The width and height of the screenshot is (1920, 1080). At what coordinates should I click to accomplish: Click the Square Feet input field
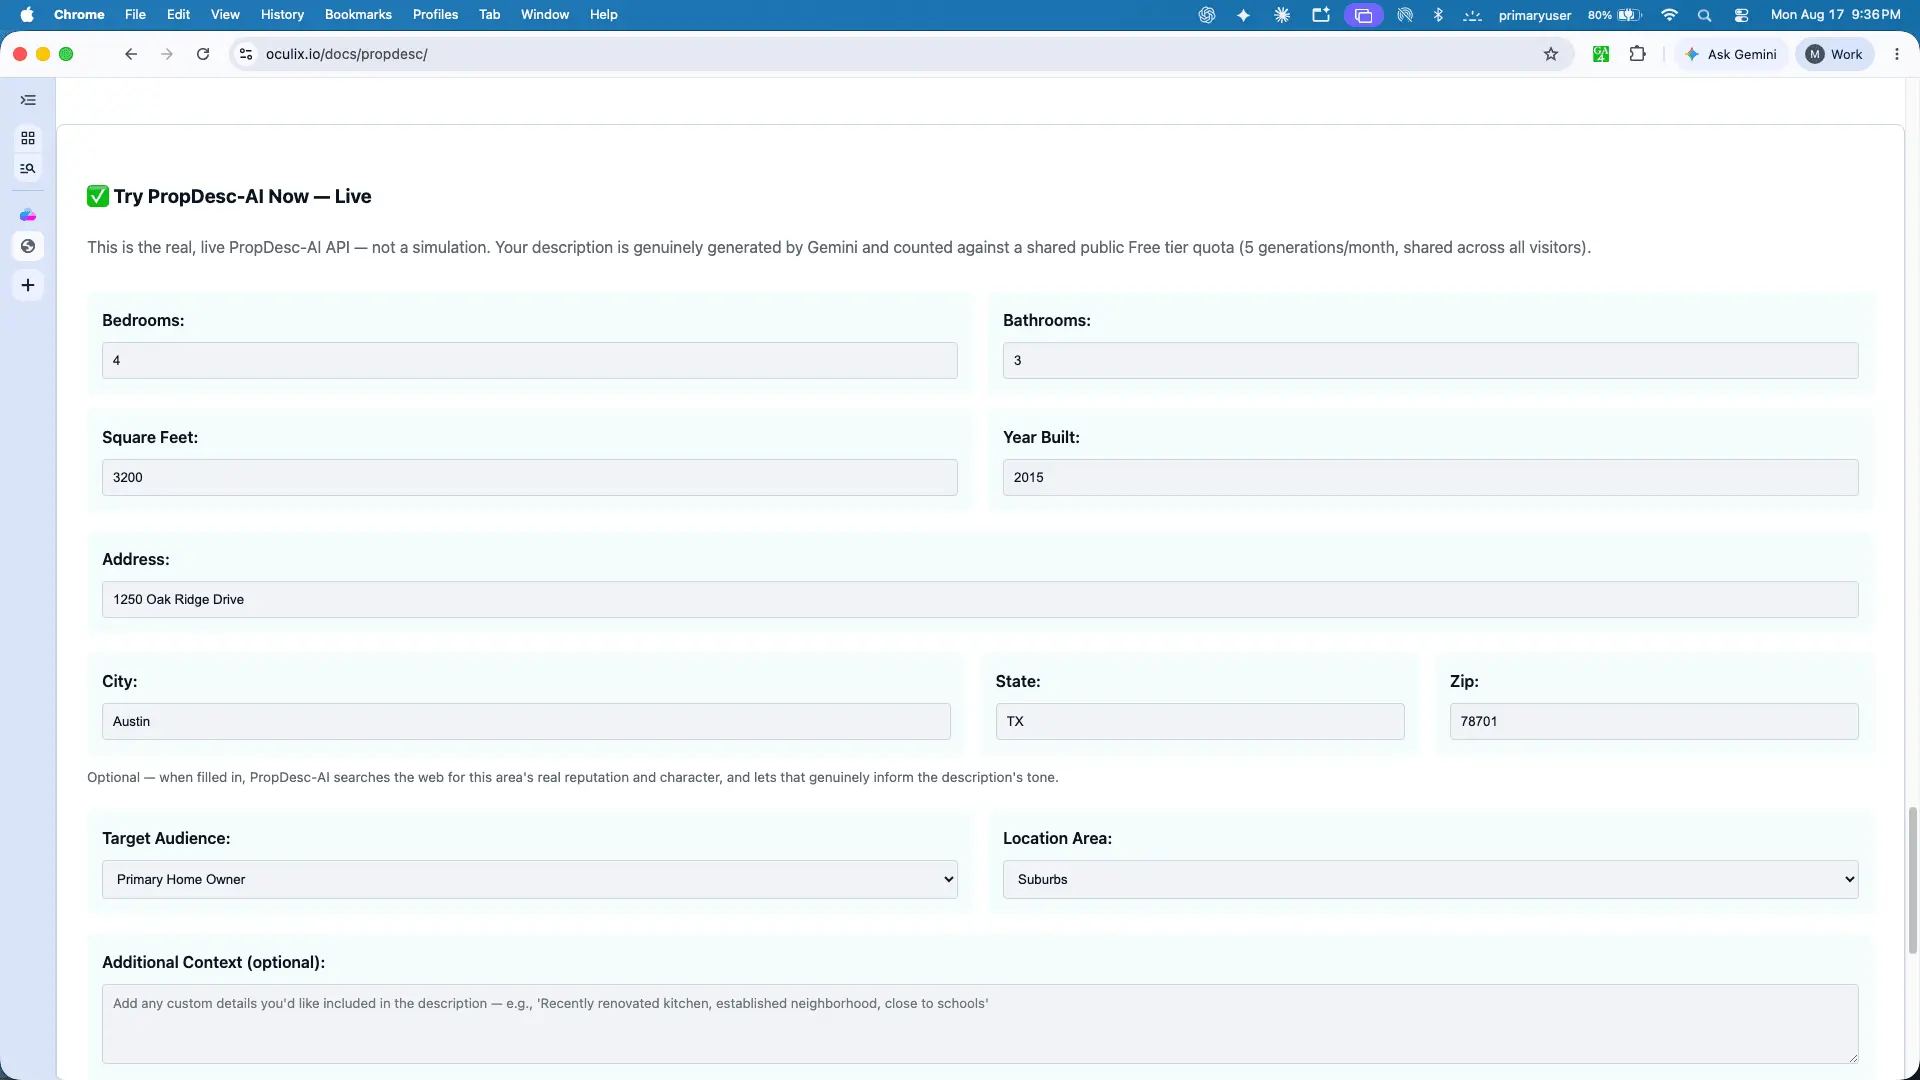[529, 478]
